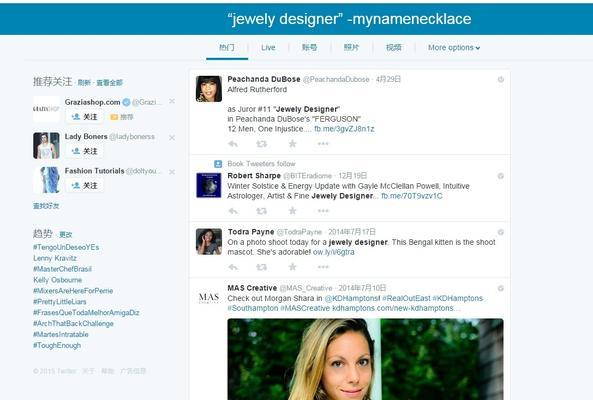Open more actions on Todra Payne's tweet
This screenshot has height=400, width=593.
coord(323,267)
